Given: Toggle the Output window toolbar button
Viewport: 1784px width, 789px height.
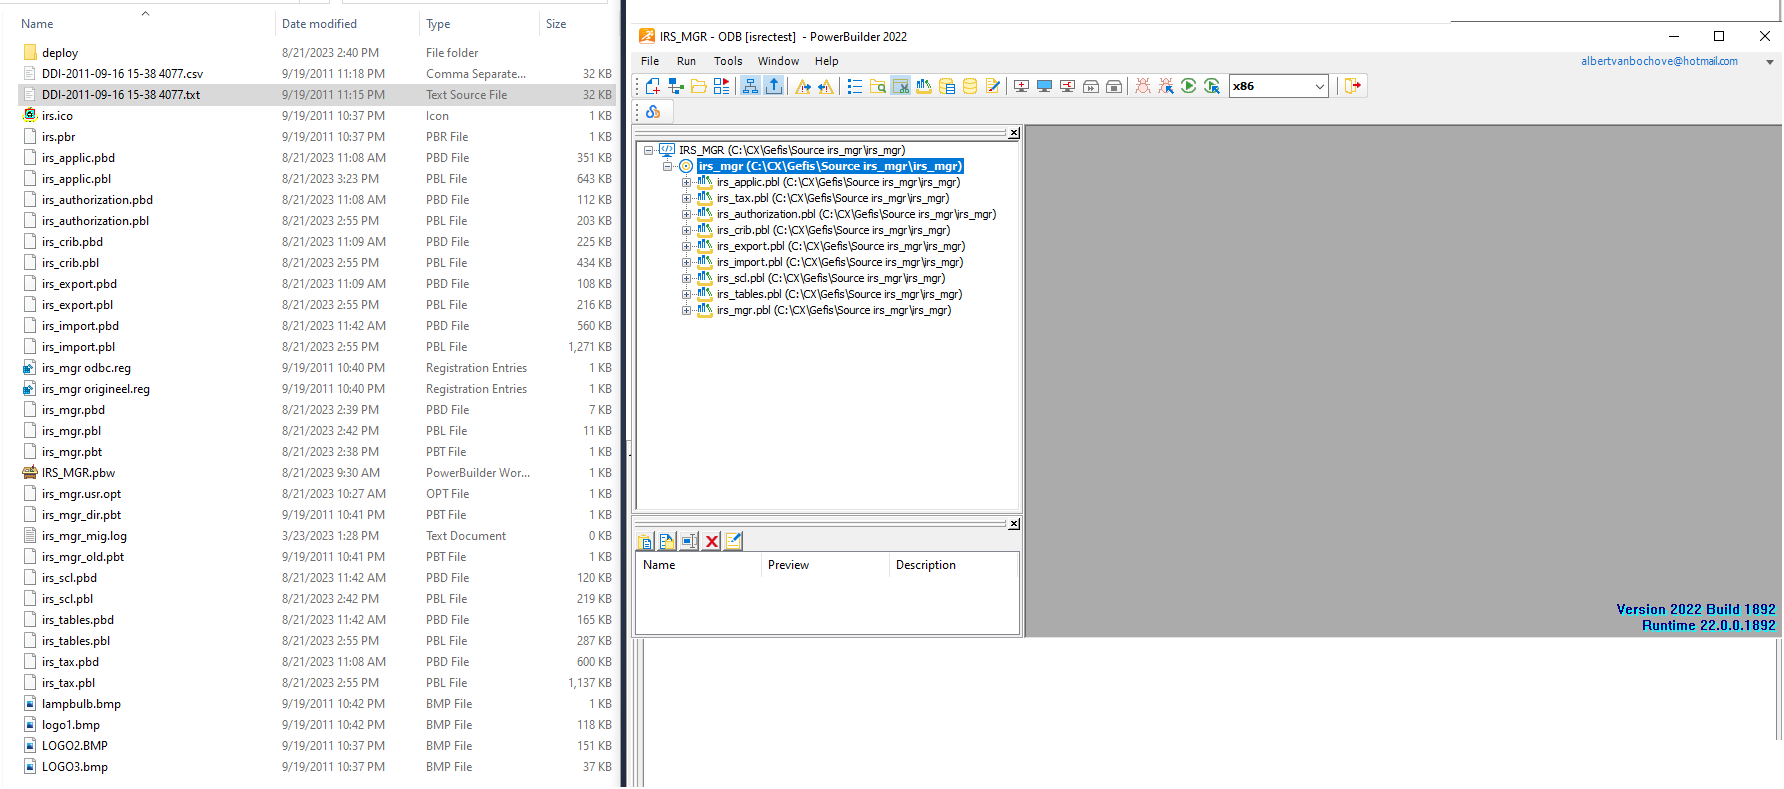Looking at the screenshot, I should (x=774, y=86).
